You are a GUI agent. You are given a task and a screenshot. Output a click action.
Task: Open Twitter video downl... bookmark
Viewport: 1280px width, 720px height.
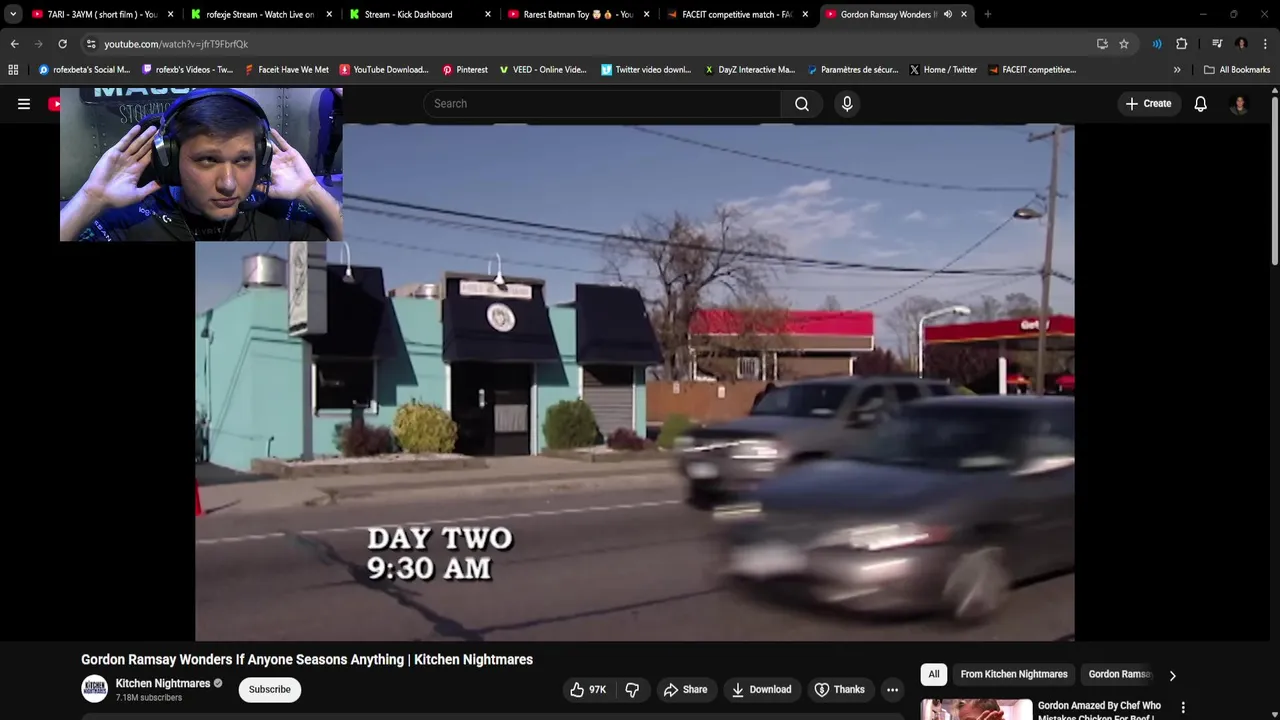pyautogui.click(x=646, y=70)
